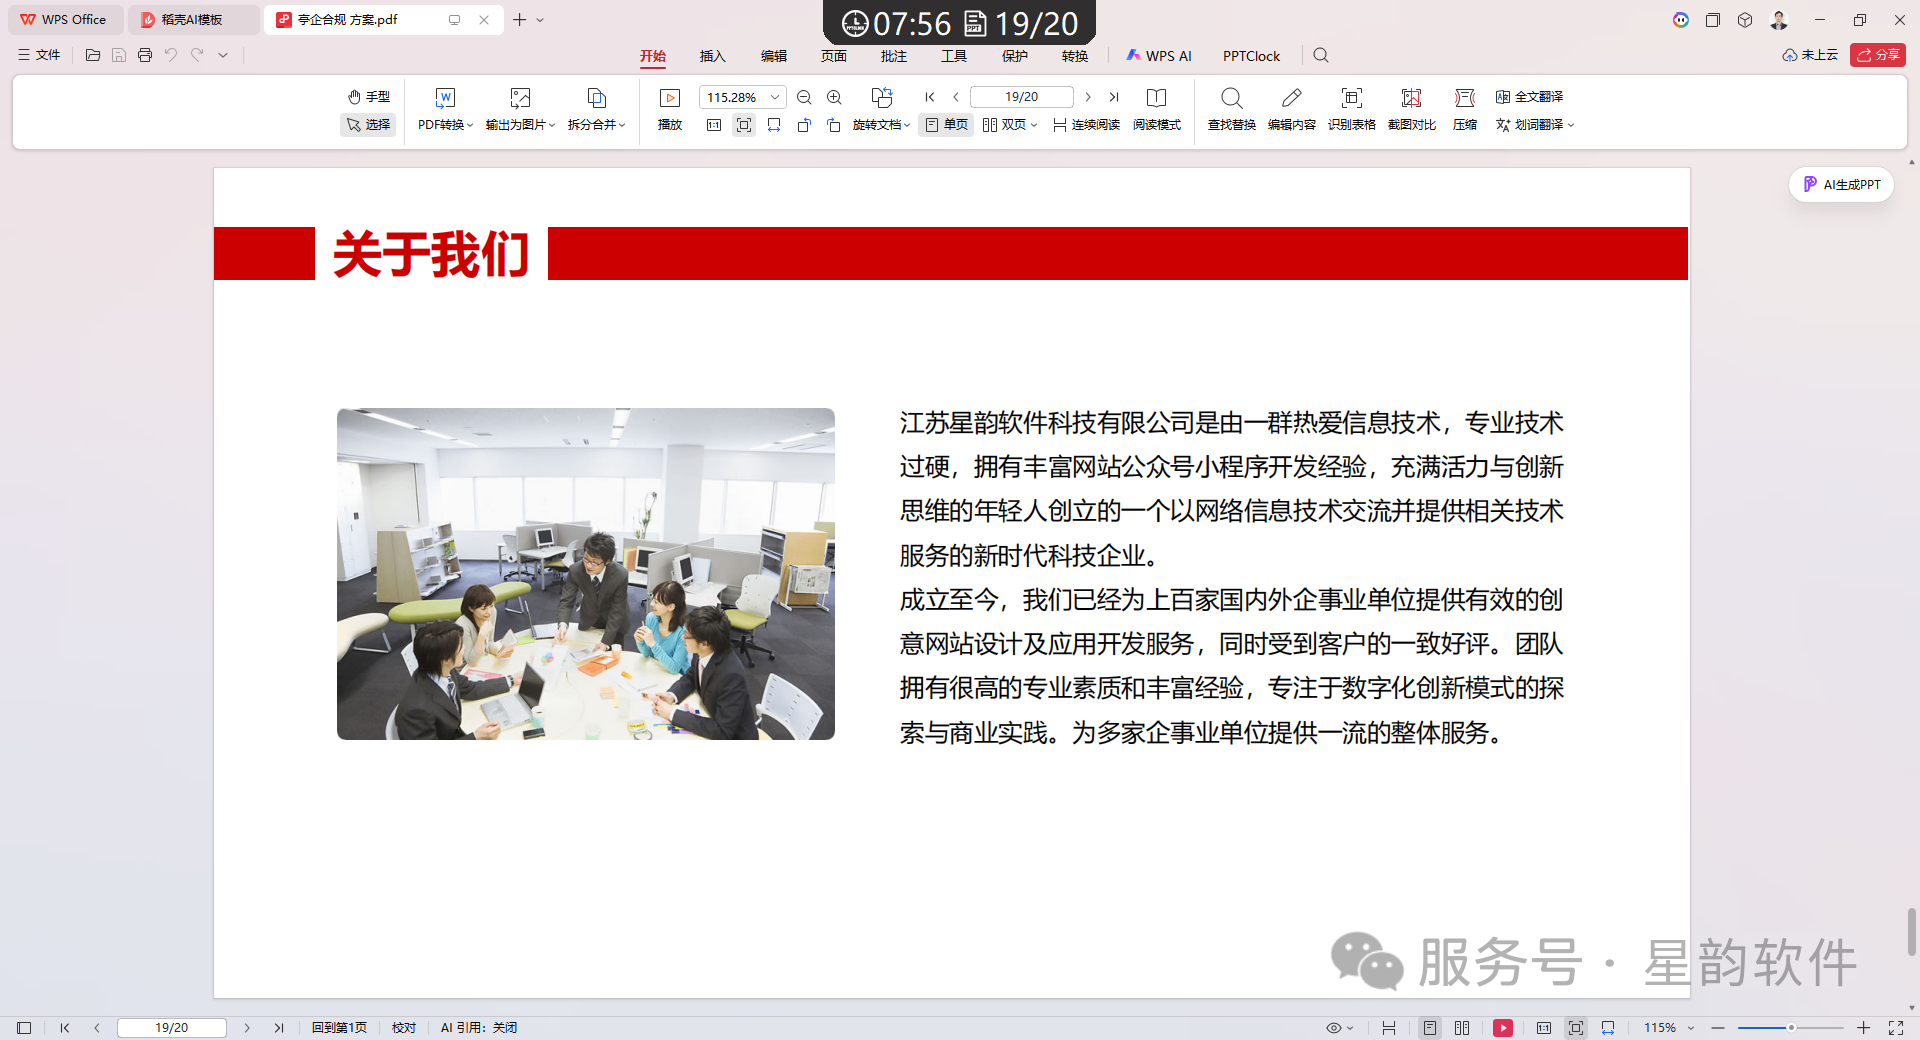Toggle 双页 double page view

coord(1010,125)
